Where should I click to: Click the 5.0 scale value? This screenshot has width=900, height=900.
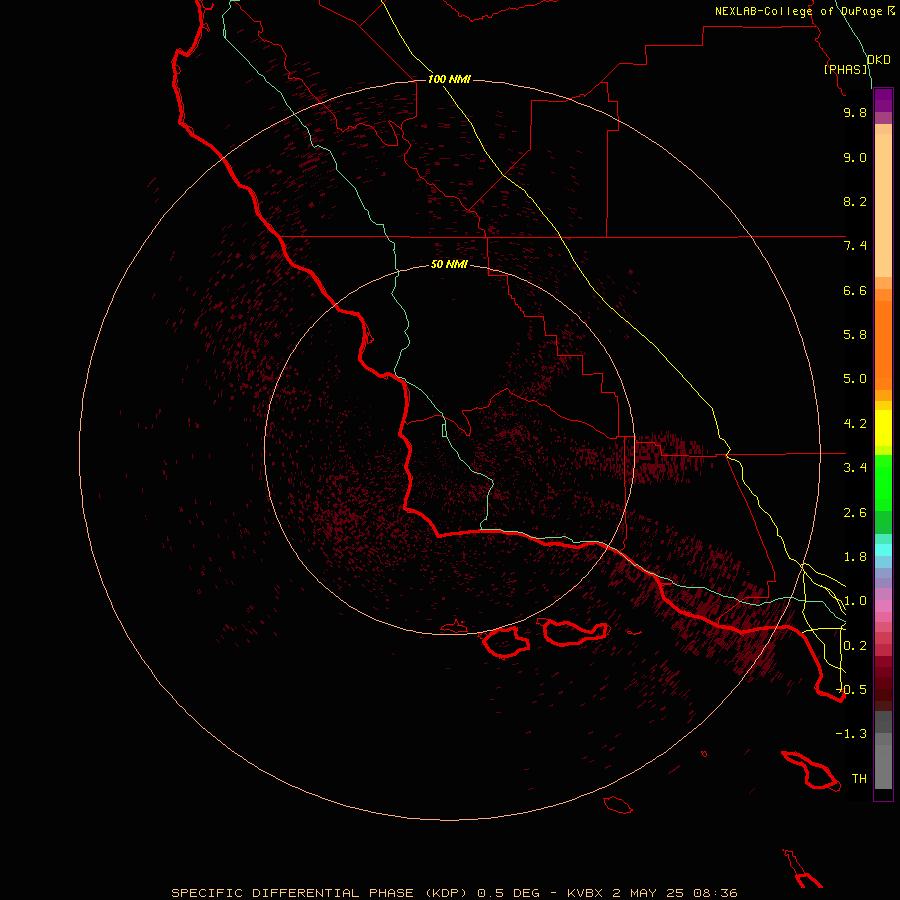855,379
